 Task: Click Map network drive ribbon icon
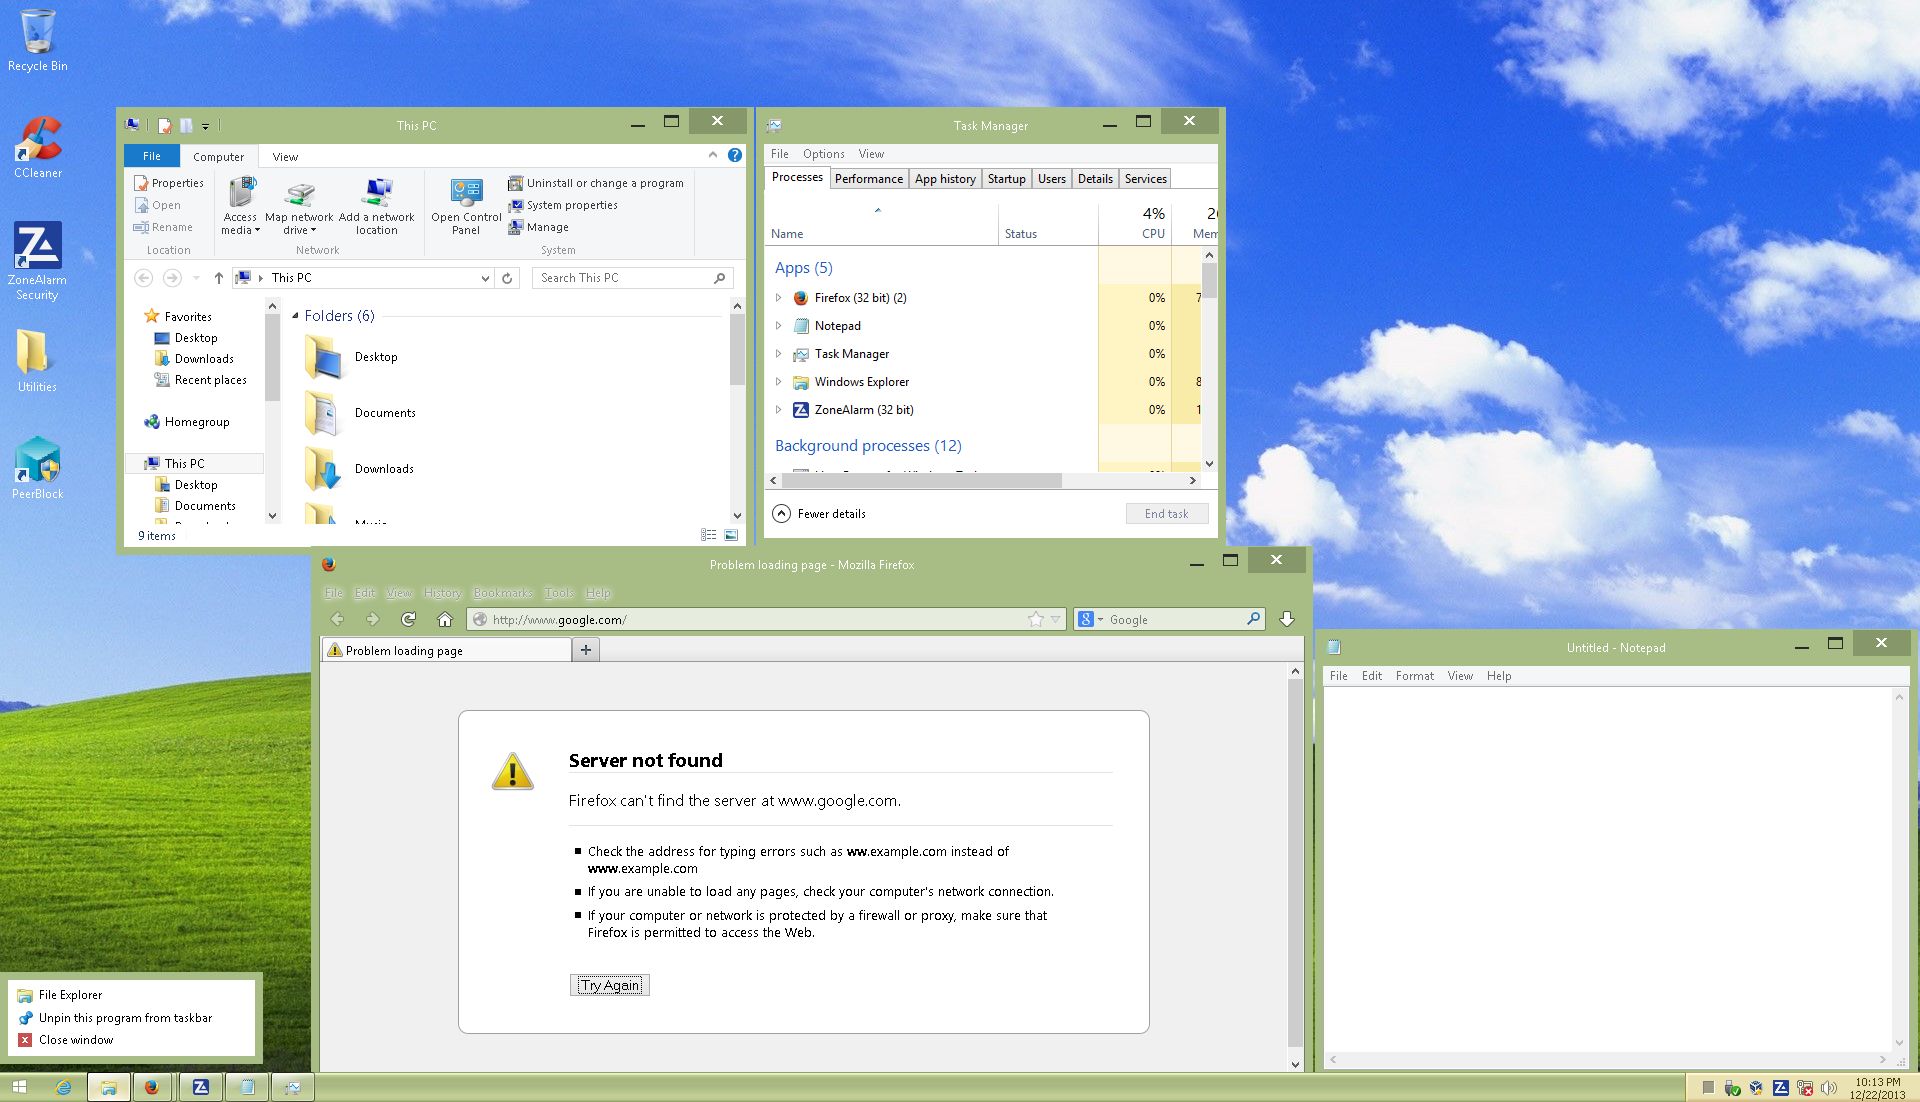coord(299,206)
